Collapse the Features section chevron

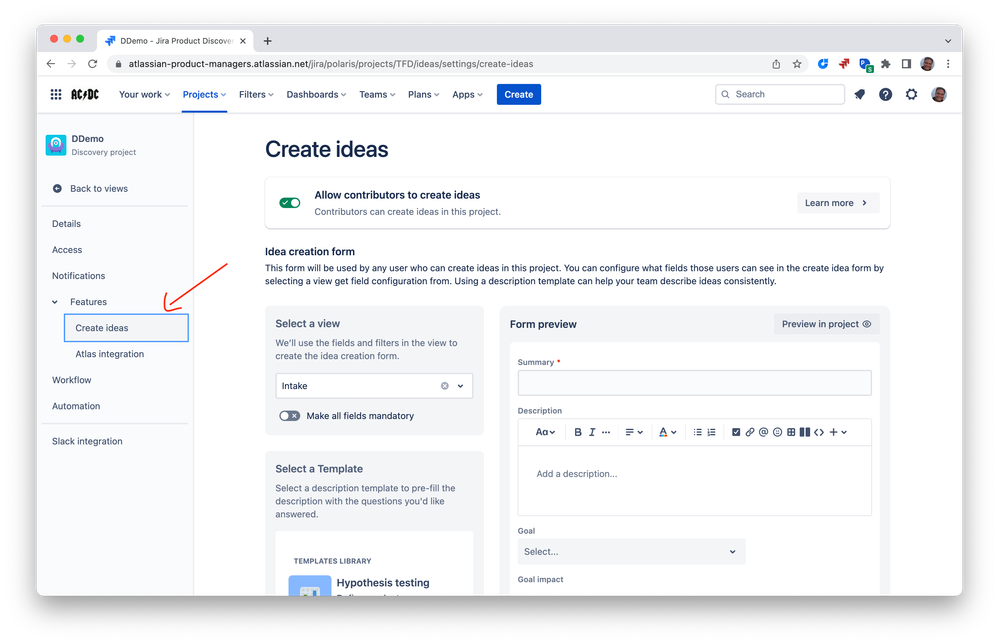55,302
